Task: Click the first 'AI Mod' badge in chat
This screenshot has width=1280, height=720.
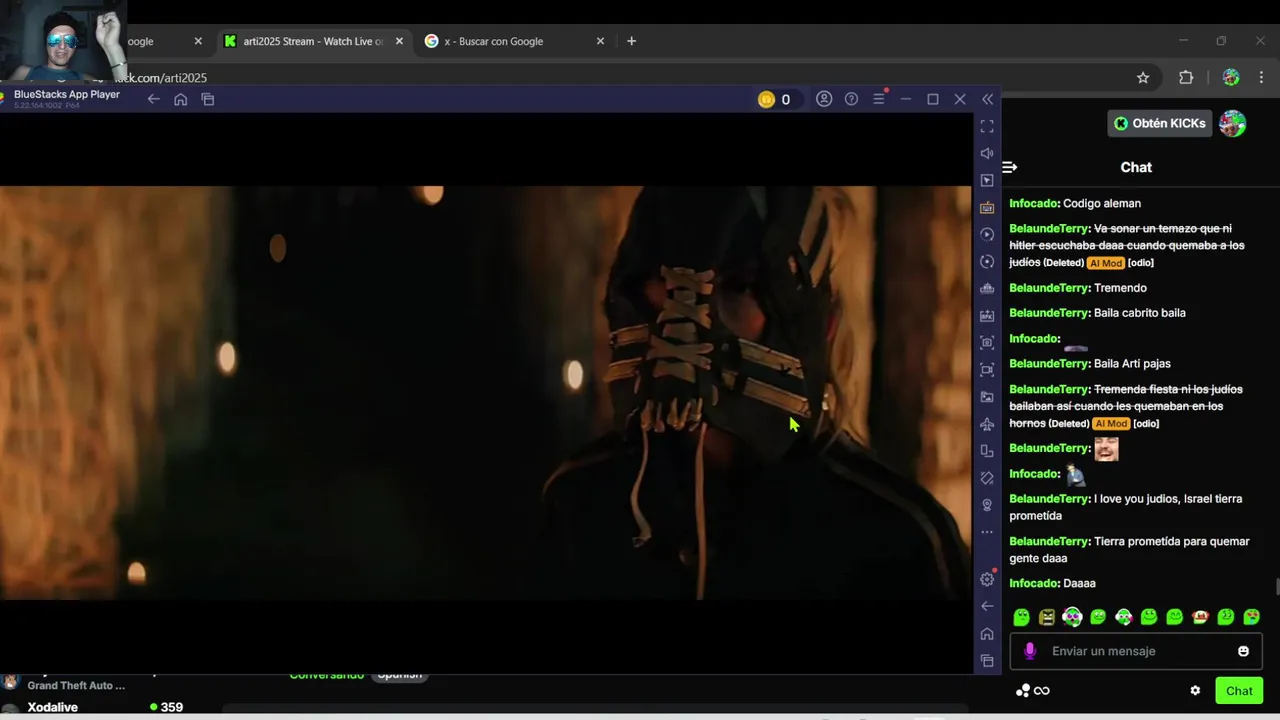Action: 1105,263
